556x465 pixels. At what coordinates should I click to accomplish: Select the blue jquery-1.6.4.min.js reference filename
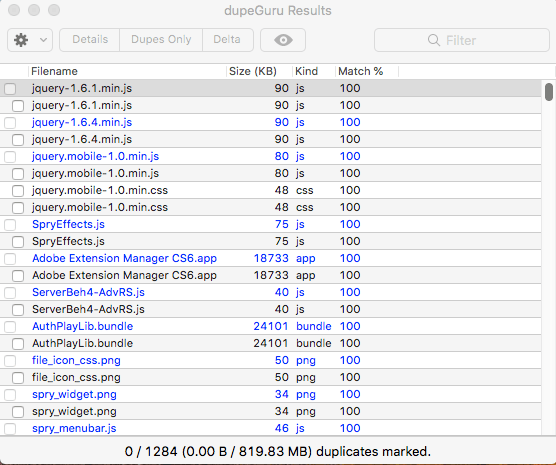tap(82, 122)
